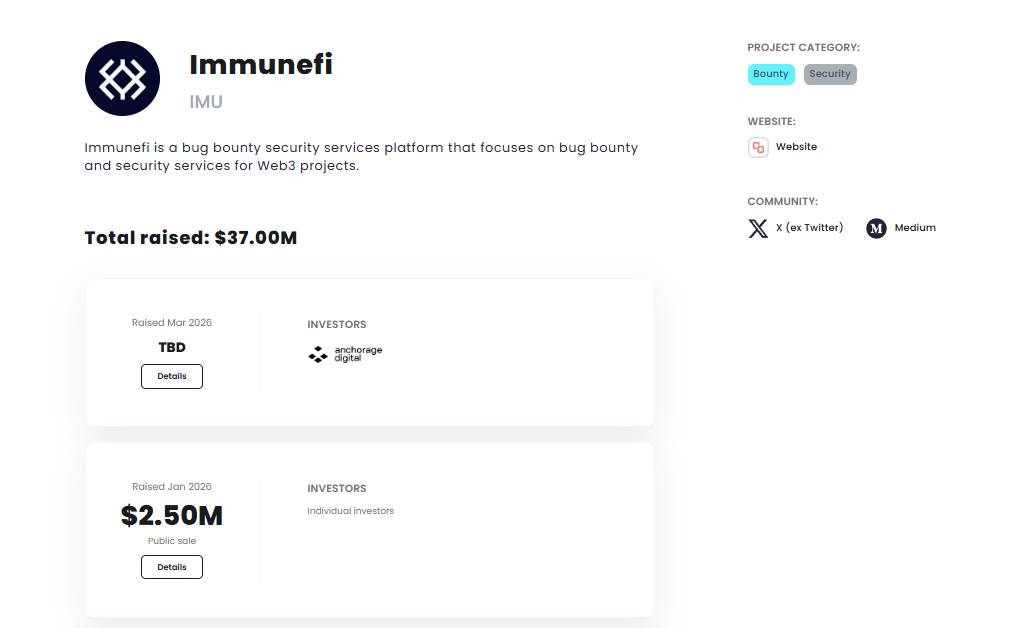Screen dimensions: 1023x628
Task: Select the Security category tag
Action: [x=829, y=73]
